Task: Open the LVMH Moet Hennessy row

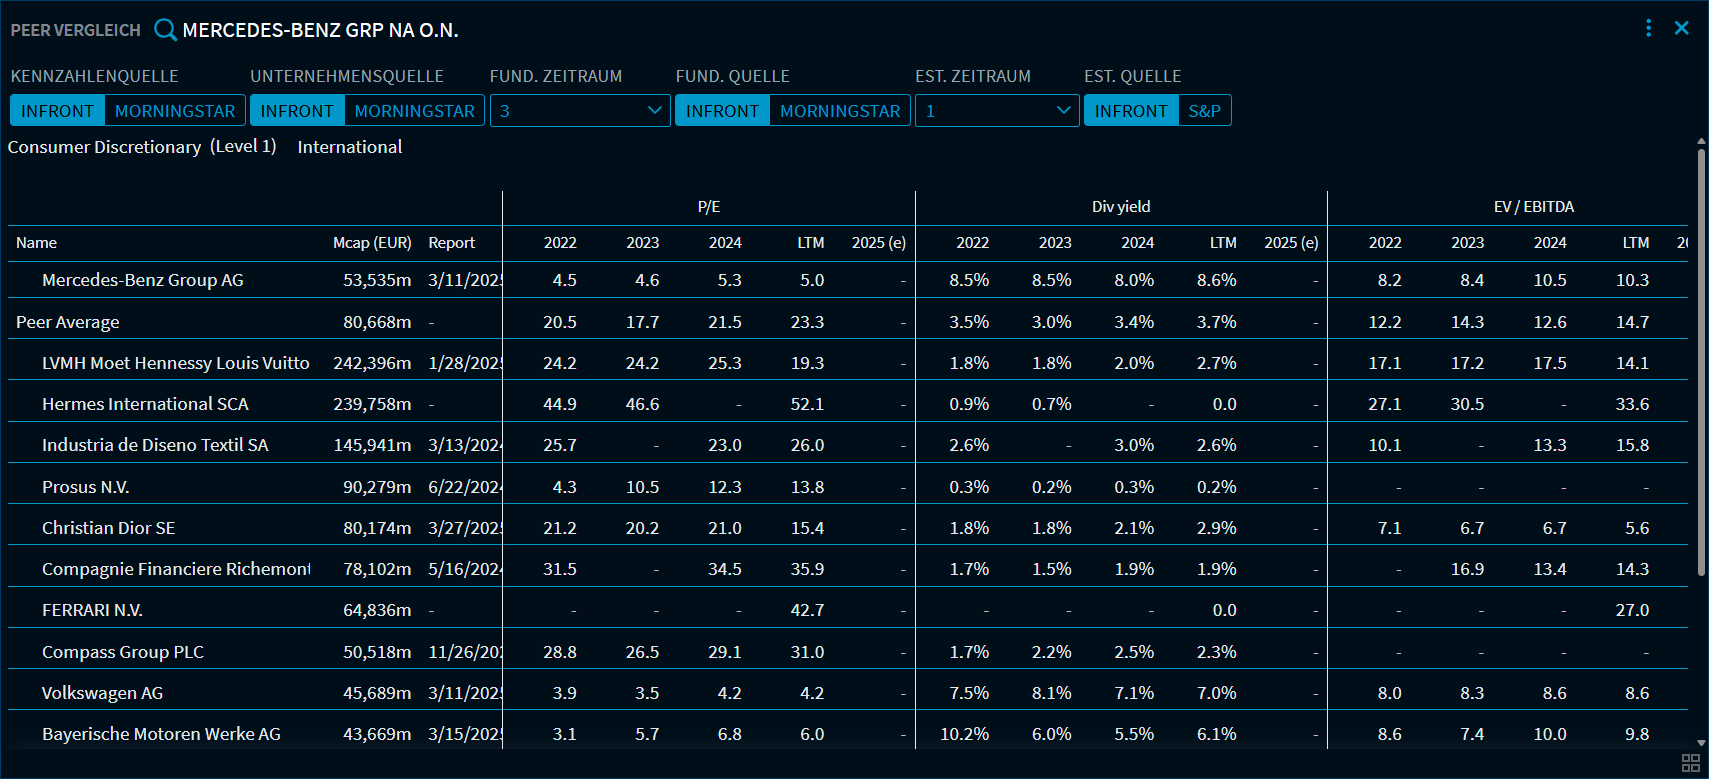Action: [175, 363]
